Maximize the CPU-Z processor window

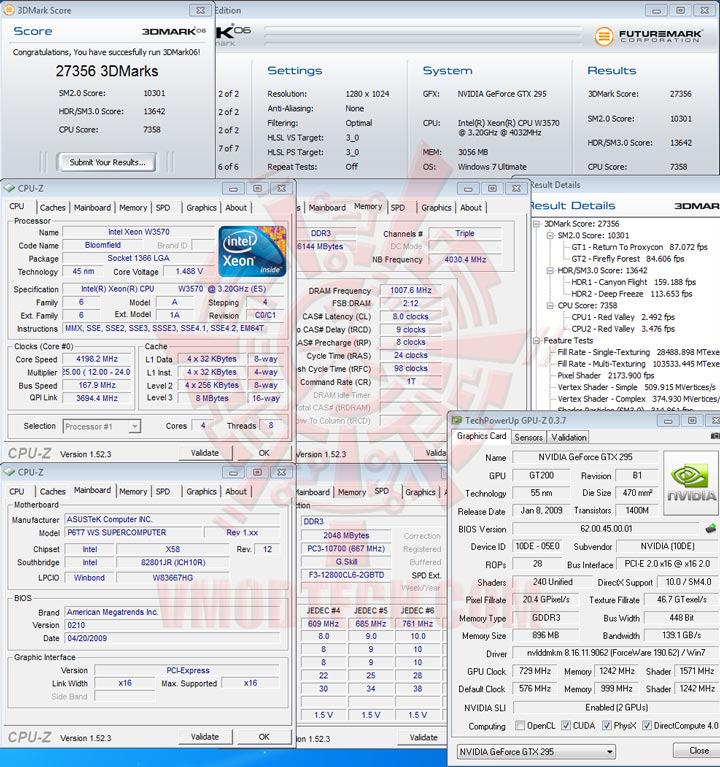point(257,188)
